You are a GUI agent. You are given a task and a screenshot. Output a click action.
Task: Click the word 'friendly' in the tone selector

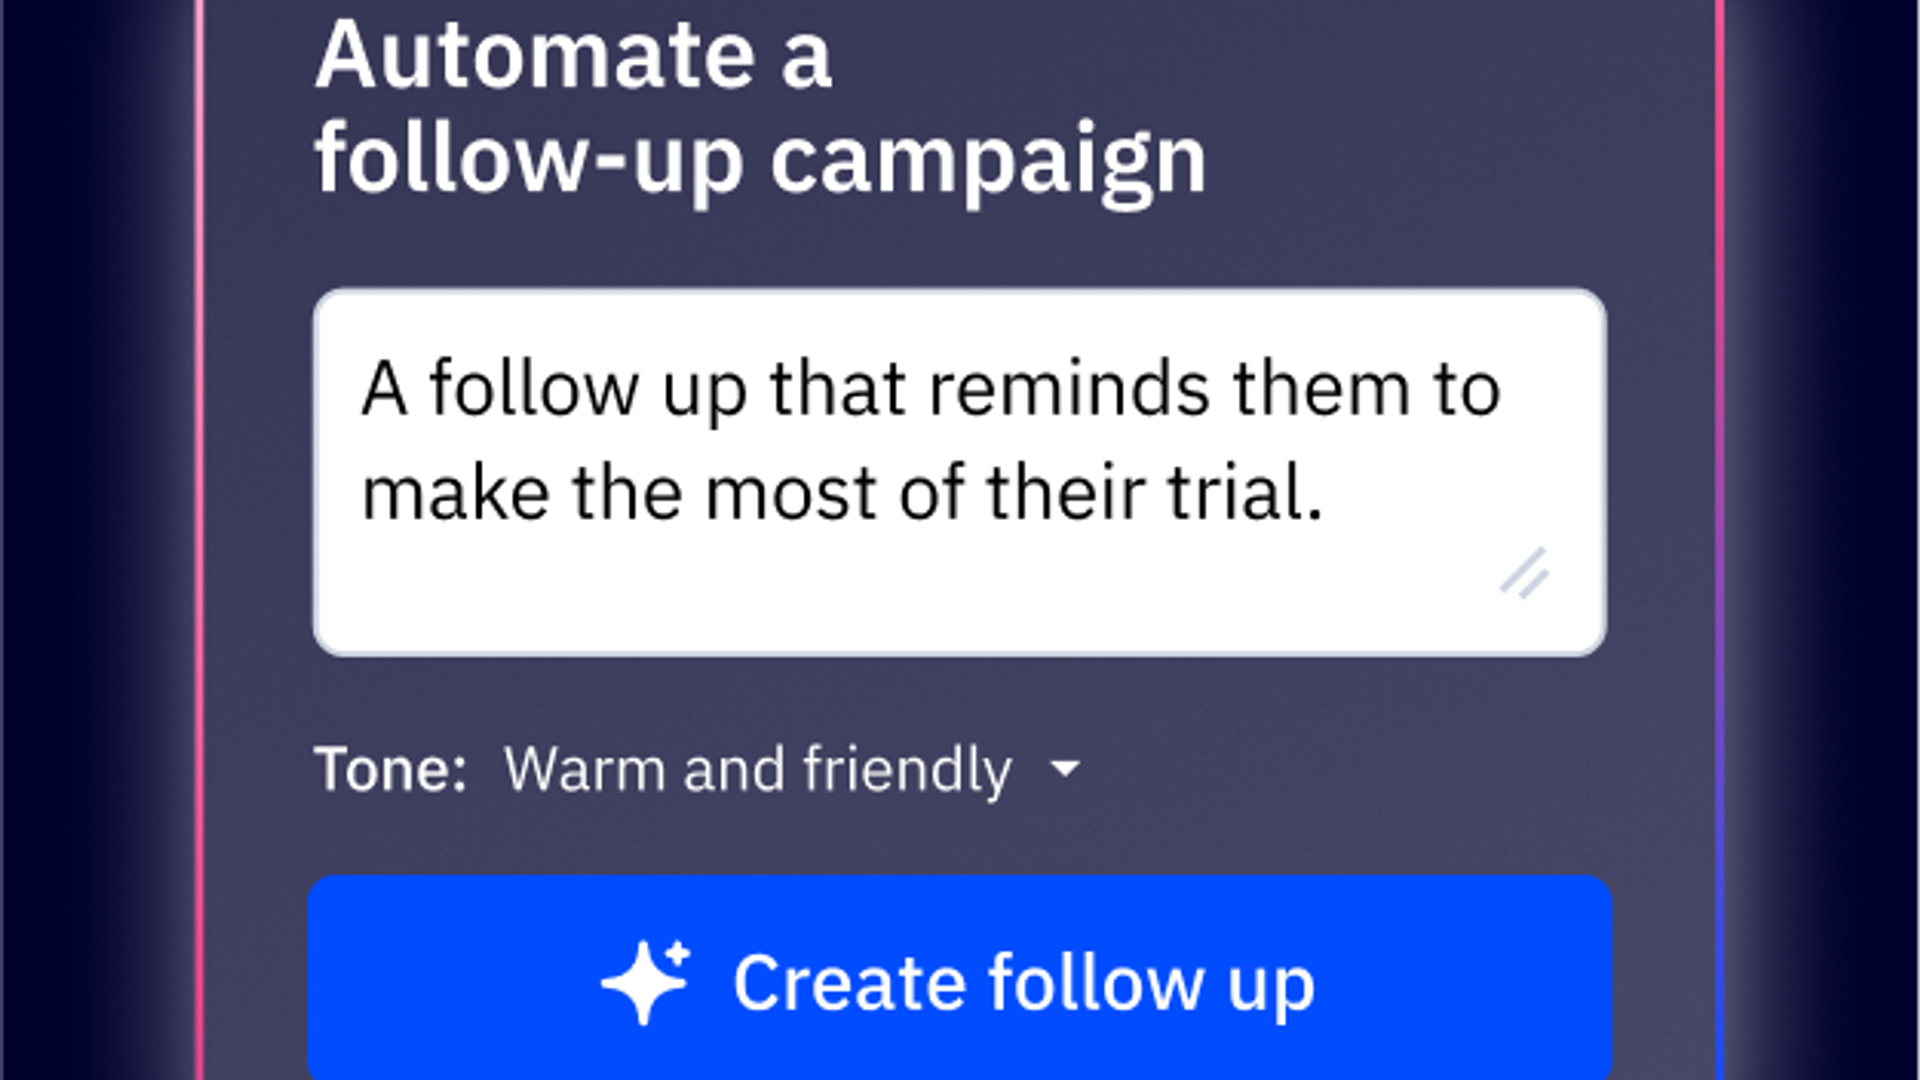click(907, 769)
